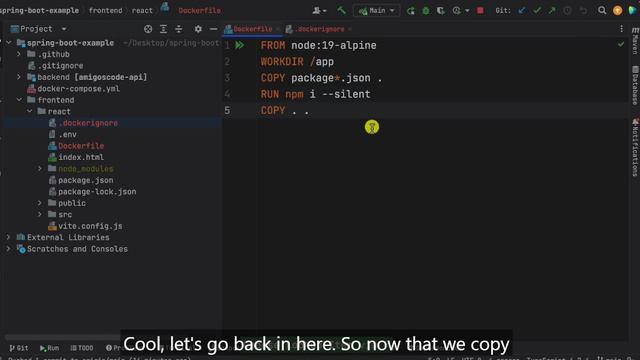Viewport: 640px width, 360px height.
Task: Open the Notifications side tool window
Action: [635, 147]
